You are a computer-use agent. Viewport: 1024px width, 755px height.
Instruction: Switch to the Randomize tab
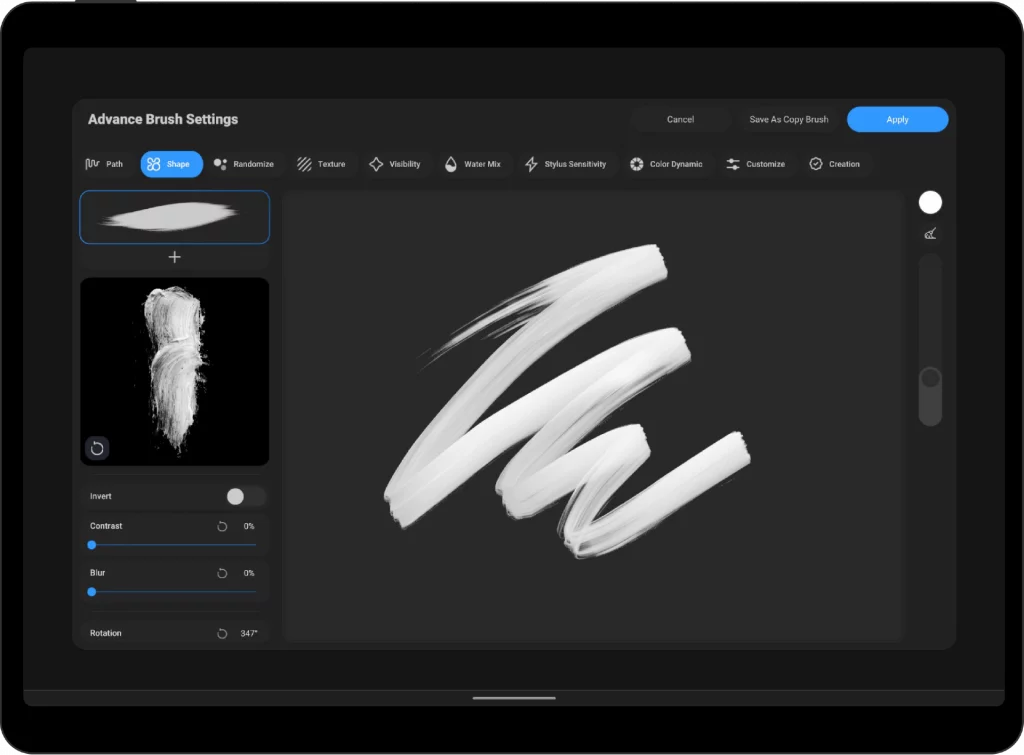pos(244,164)
